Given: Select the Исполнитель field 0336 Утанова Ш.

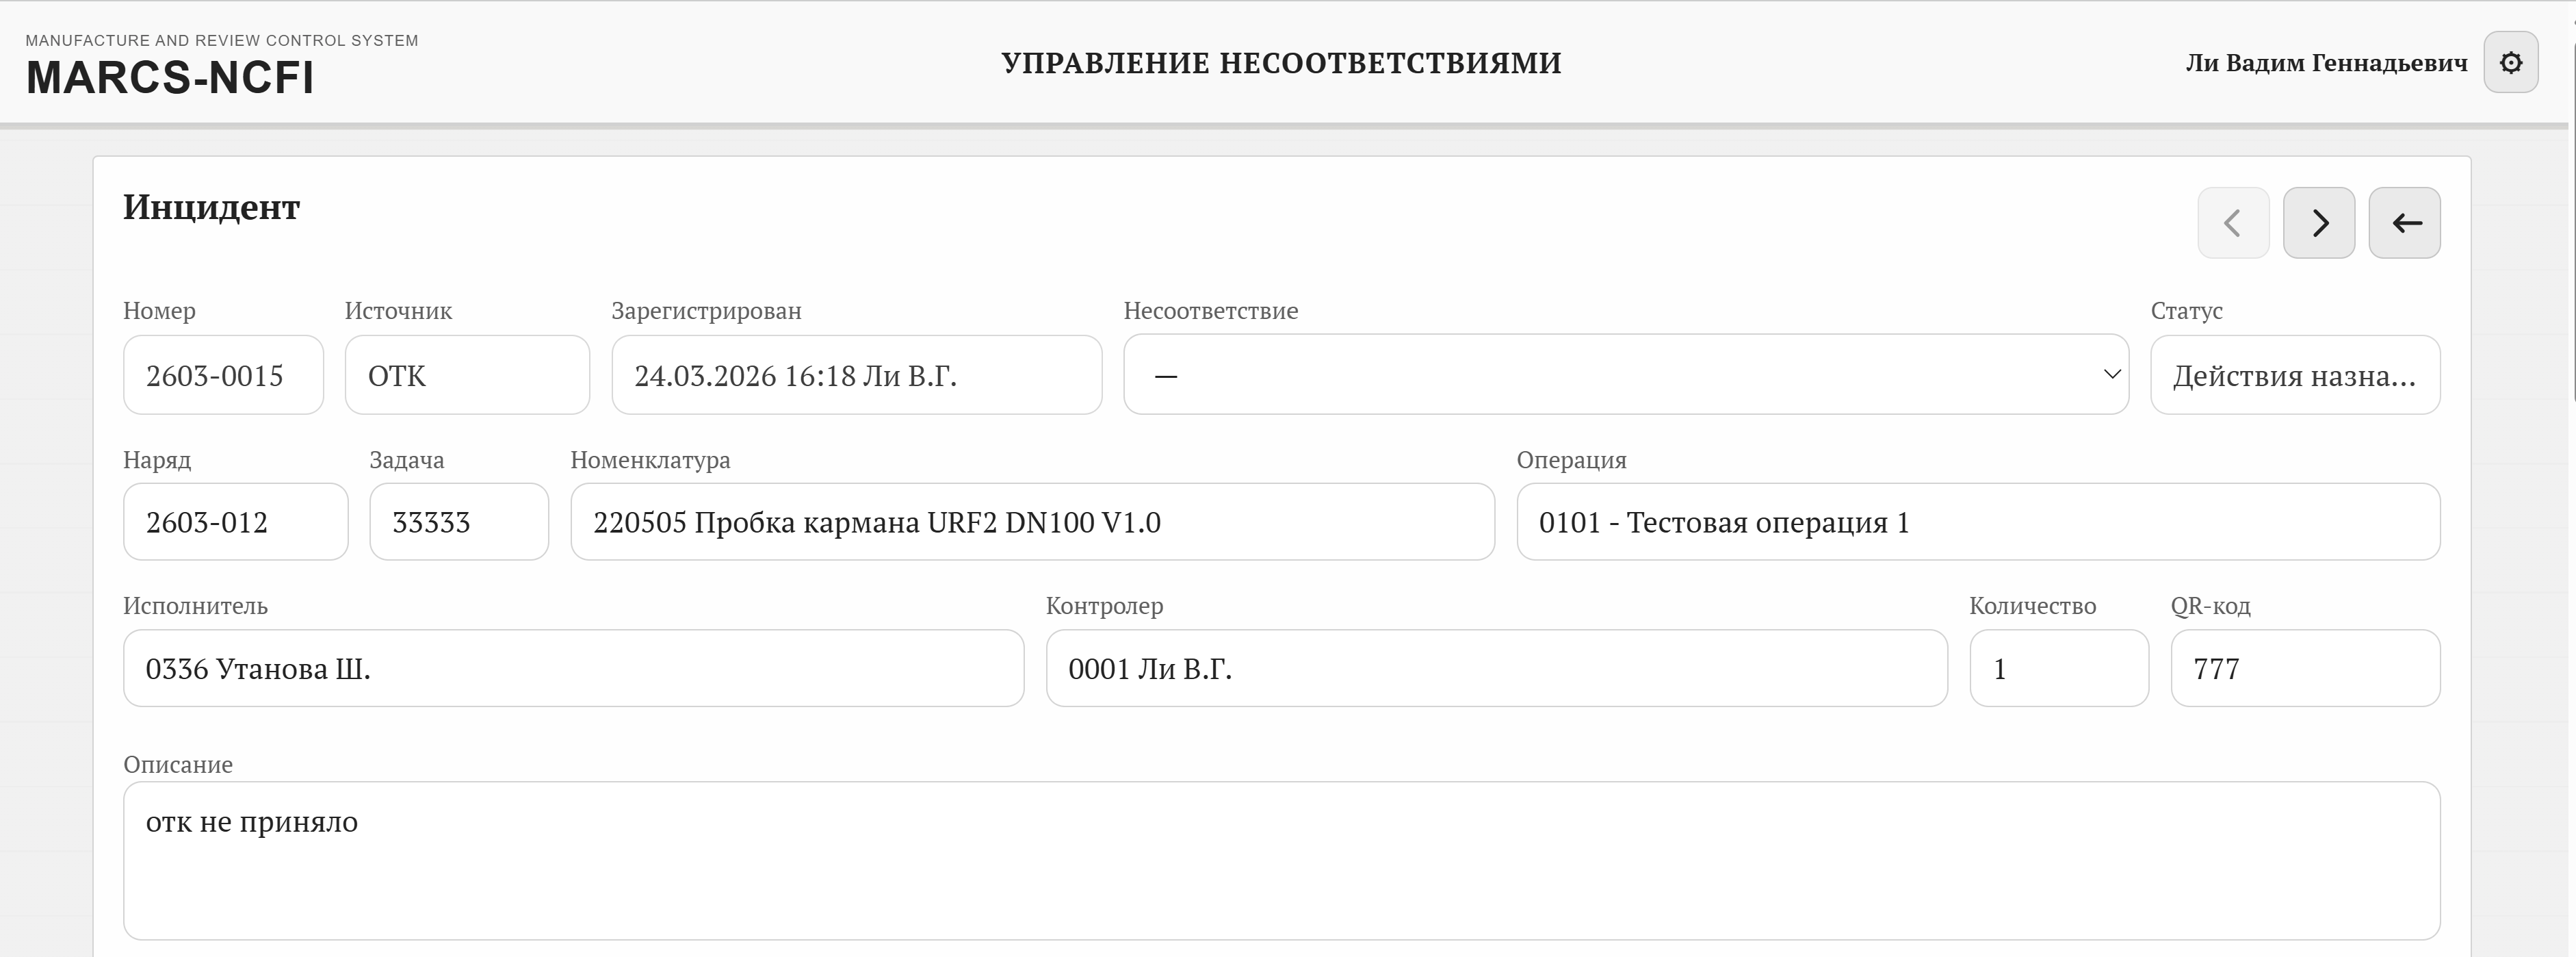Looking at the screenshot, I should [x=573, y=668].
